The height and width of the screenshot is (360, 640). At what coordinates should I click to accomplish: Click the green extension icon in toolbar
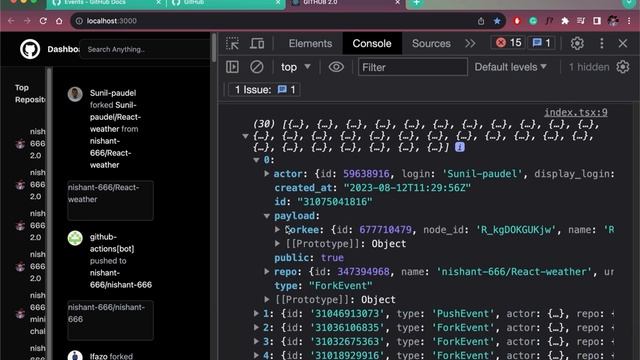tap(533, 21)
